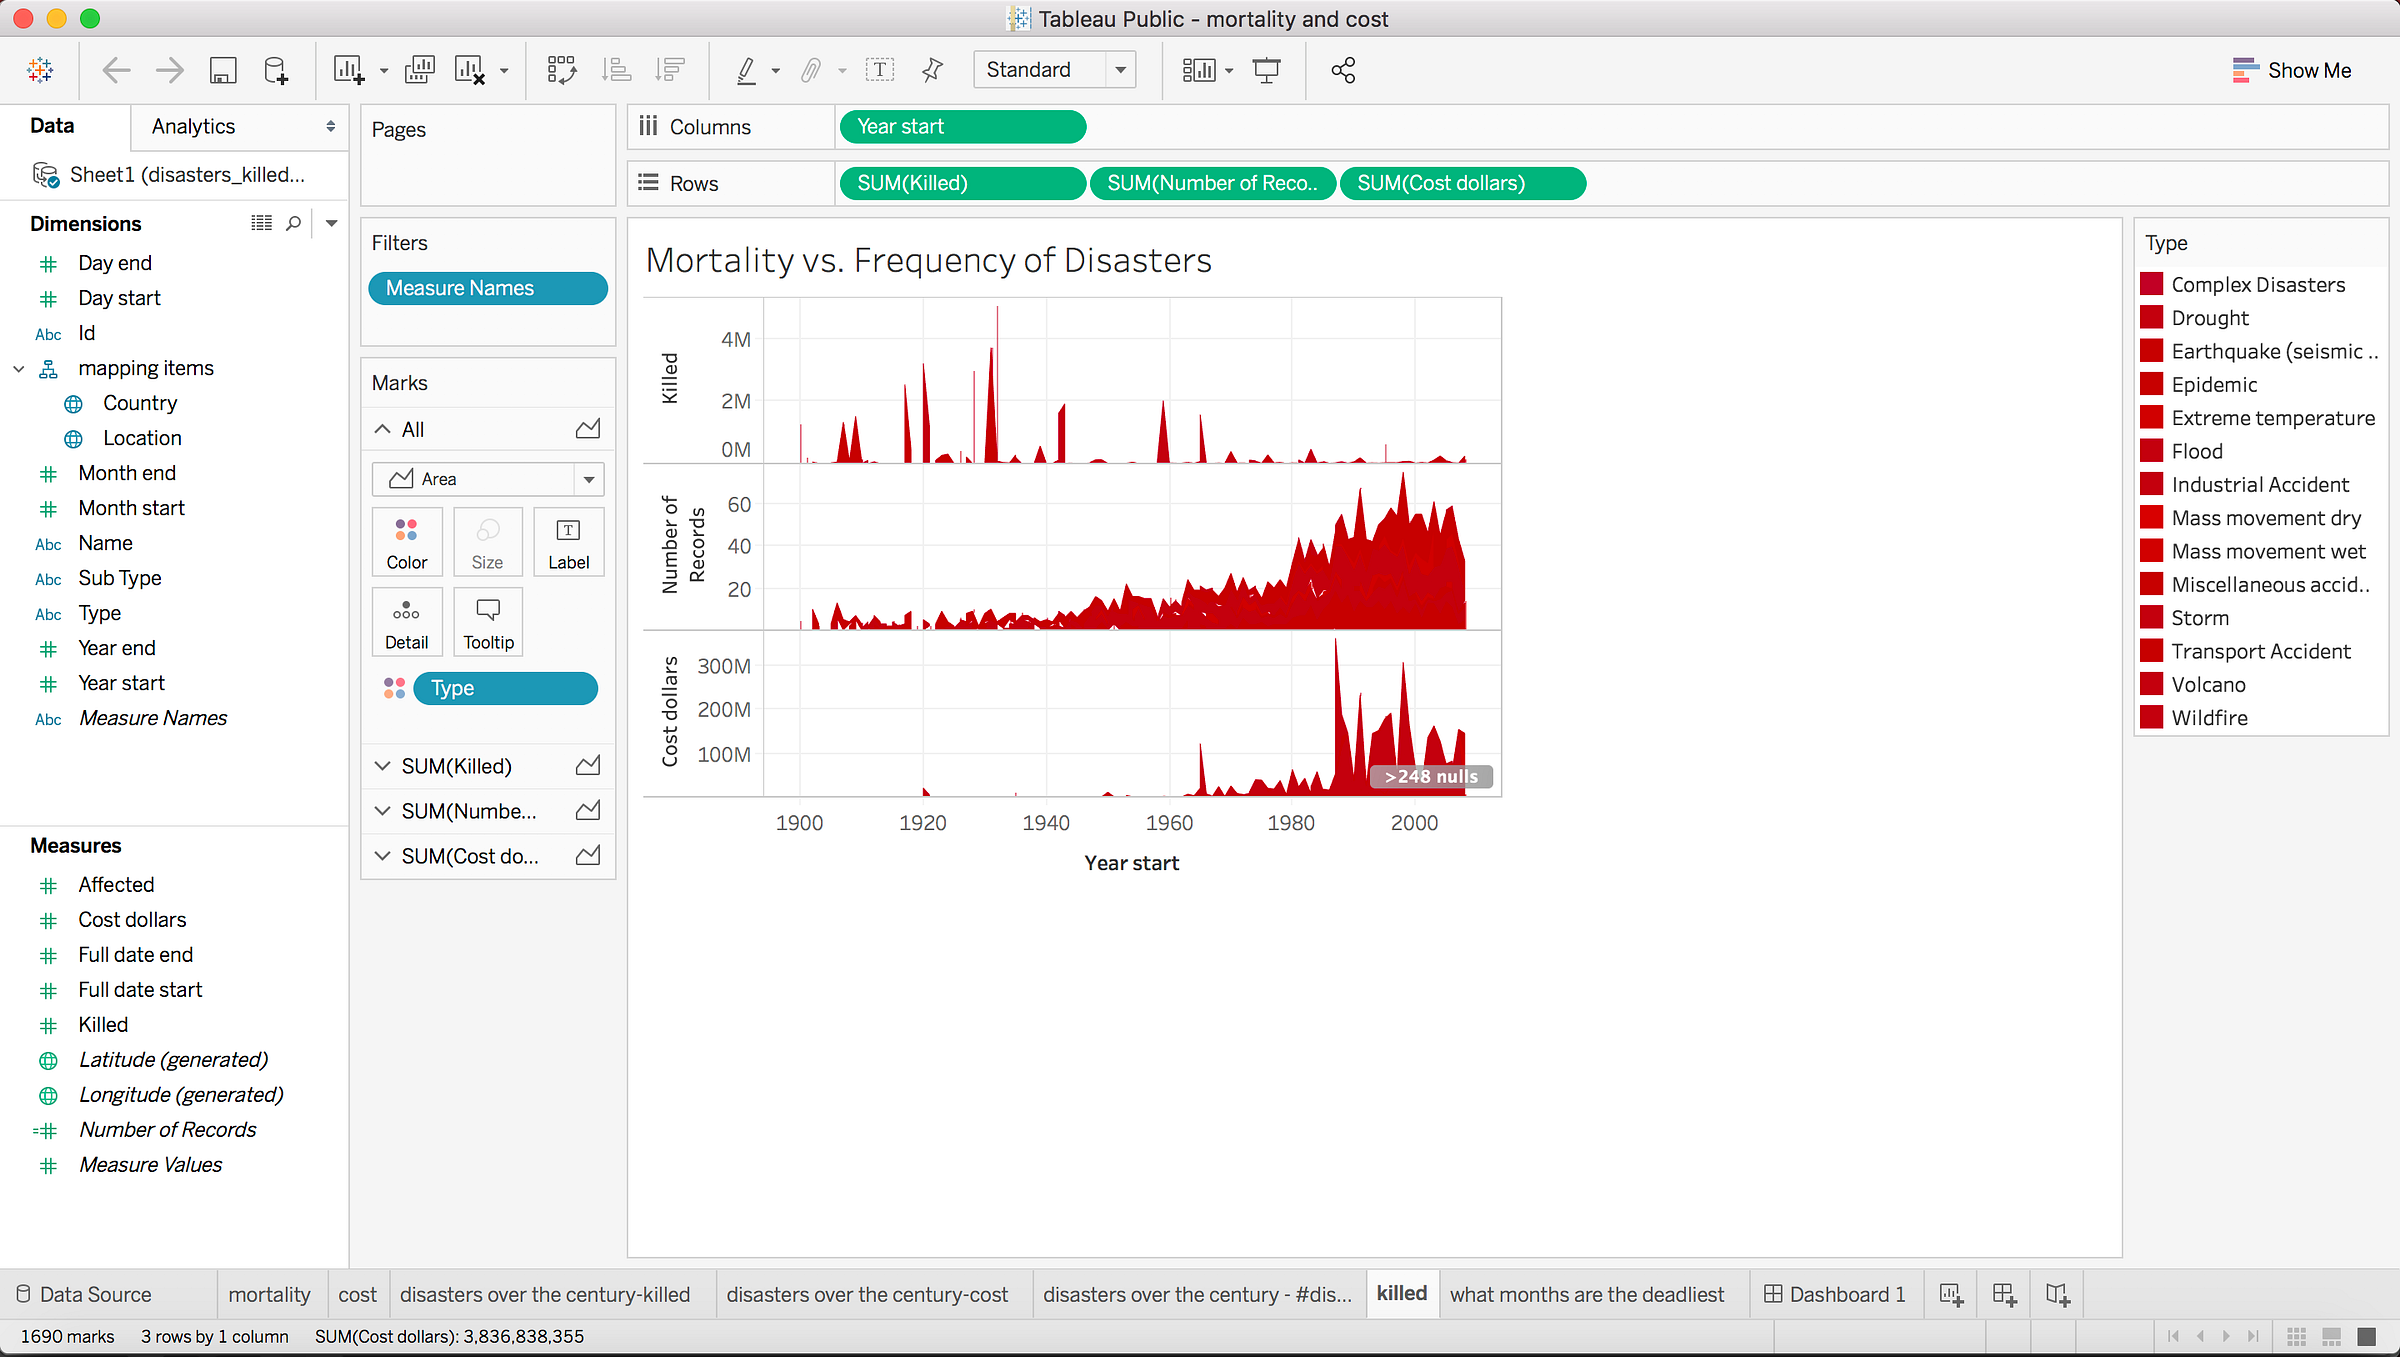Toggle the Show Me panel
2400x1357 pixels.
click(2291, 70)
